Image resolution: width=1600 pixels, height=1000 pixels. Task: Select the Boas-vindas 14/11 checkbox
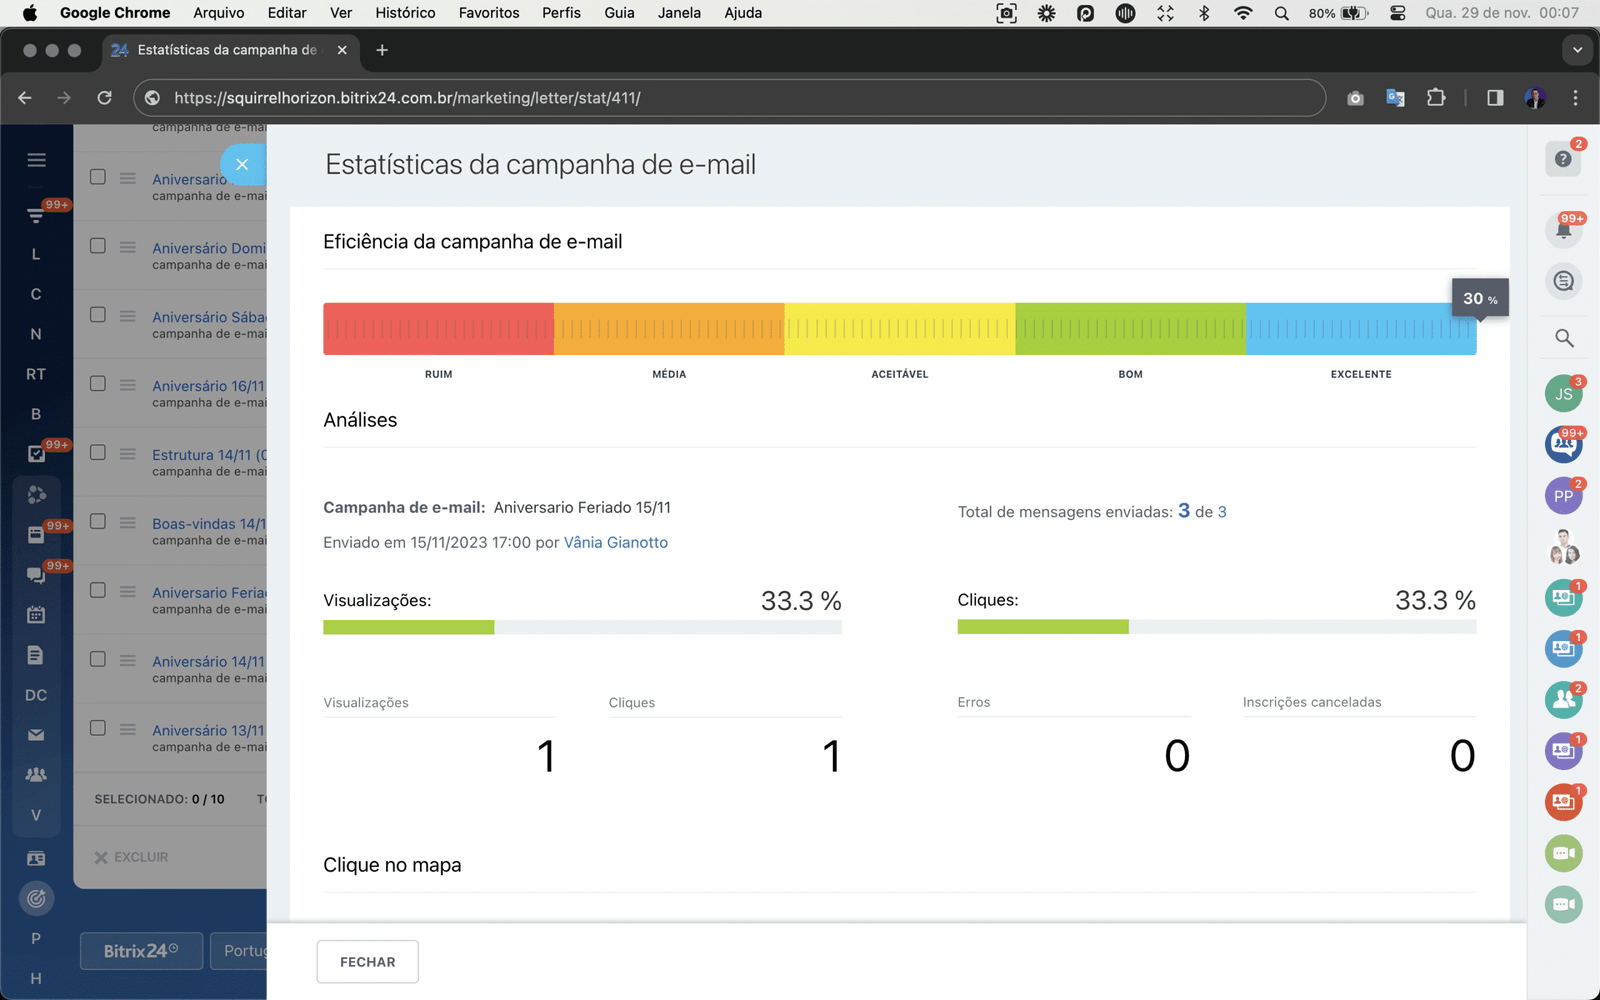[x=97, y=521]
